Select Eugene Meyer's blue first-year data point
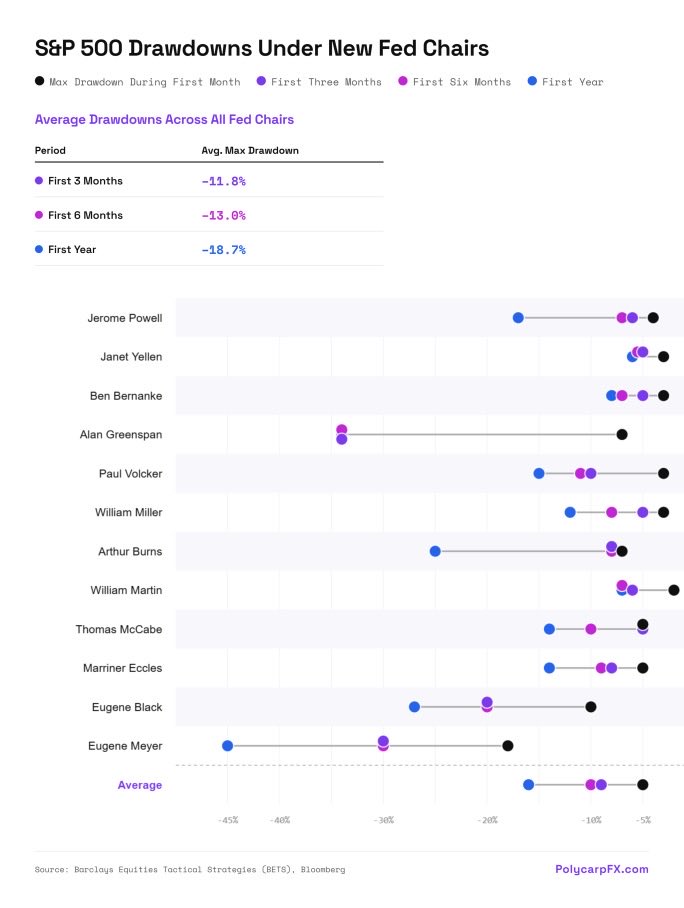The height and width of the screenshot is (908, 684). [227, 746]
